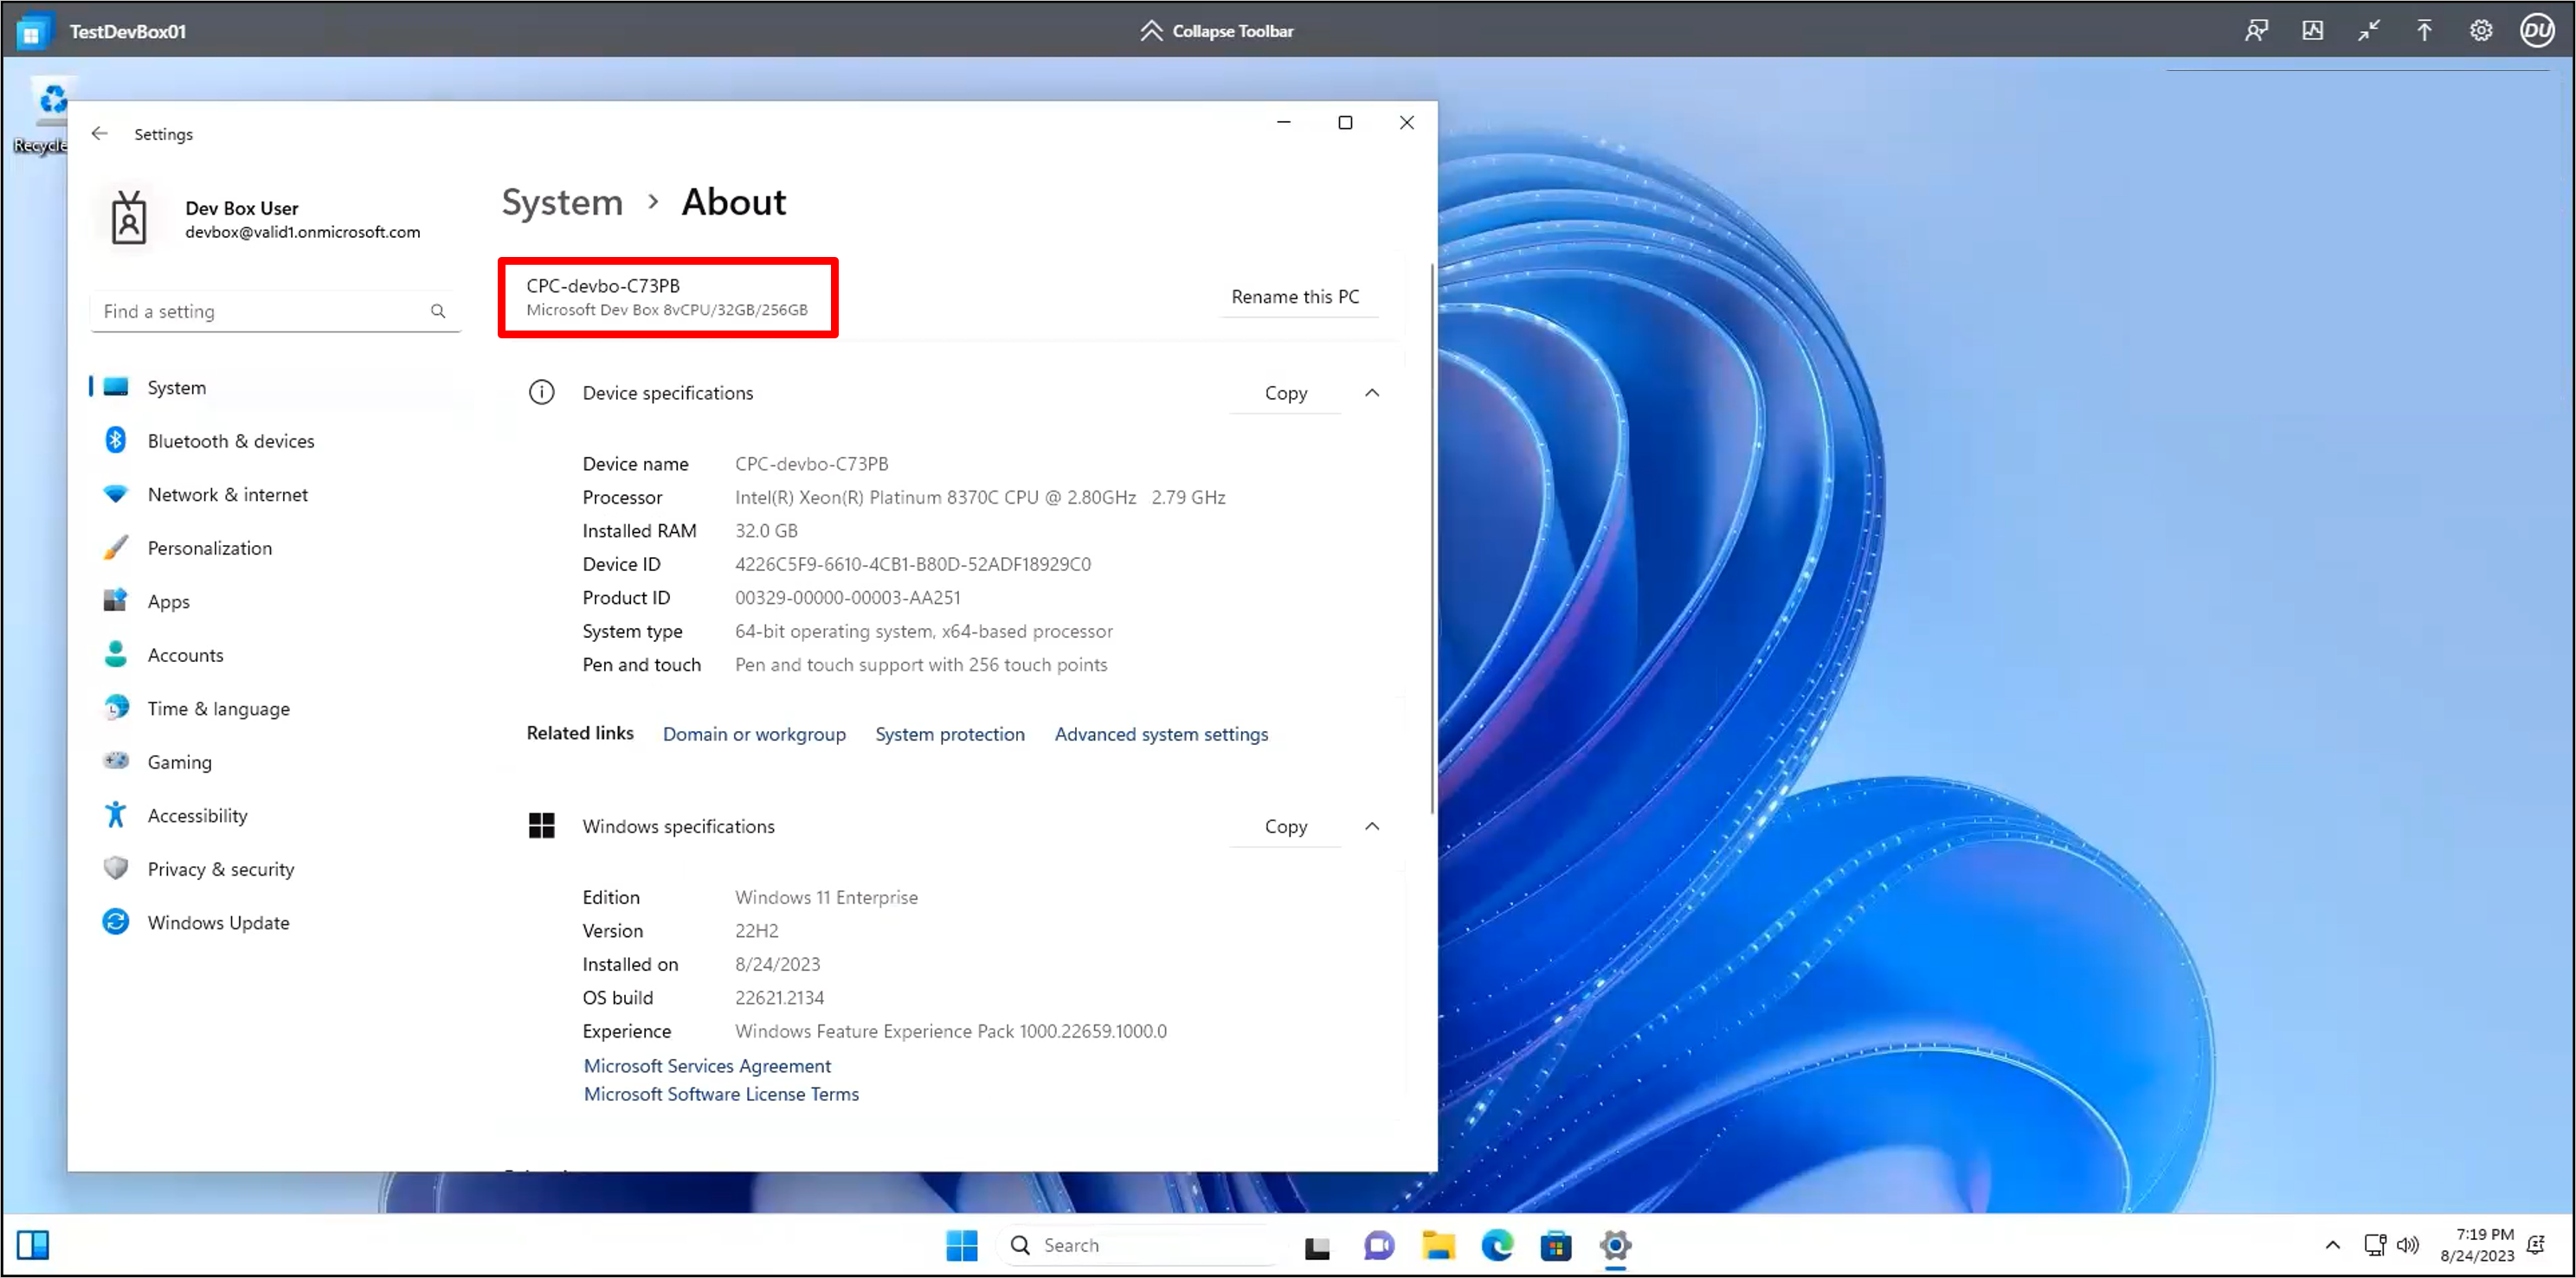Click the OS build value 22621.2134
This screenshot has height=1278, width=2576.
point(779,998)
